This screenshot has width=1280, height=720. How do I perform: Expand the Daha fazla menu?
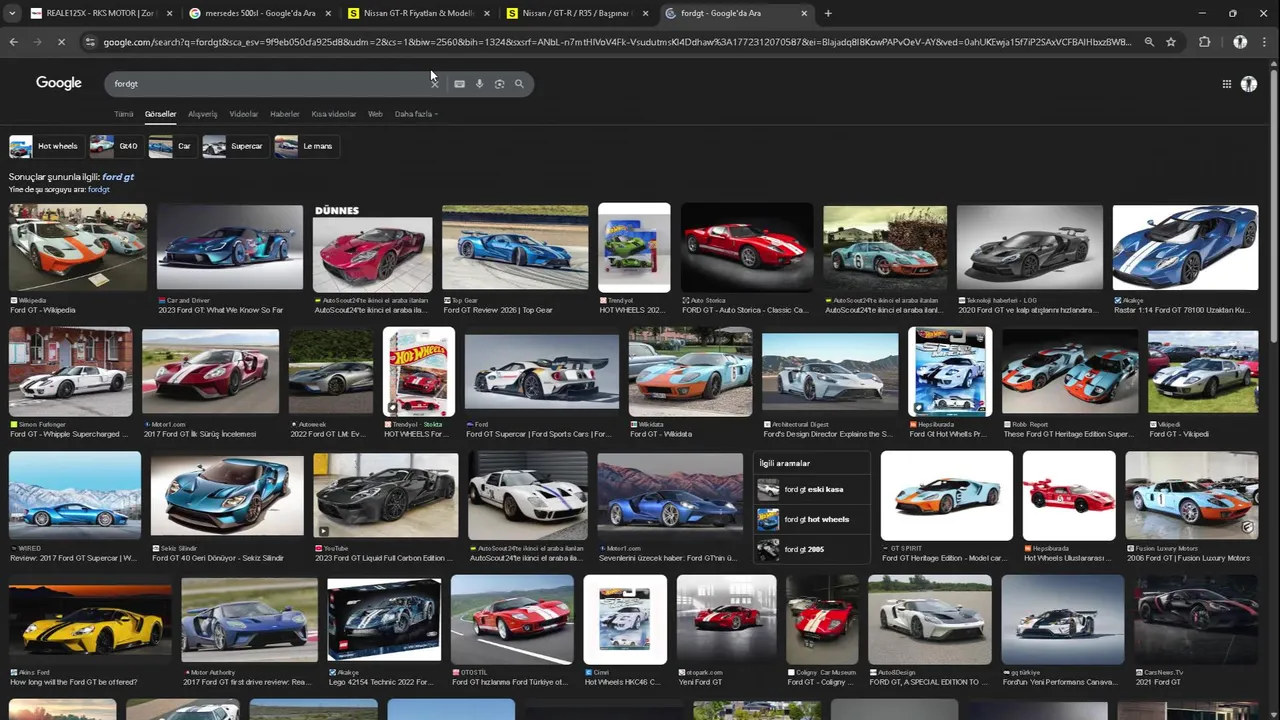click(x=416, y=114)
